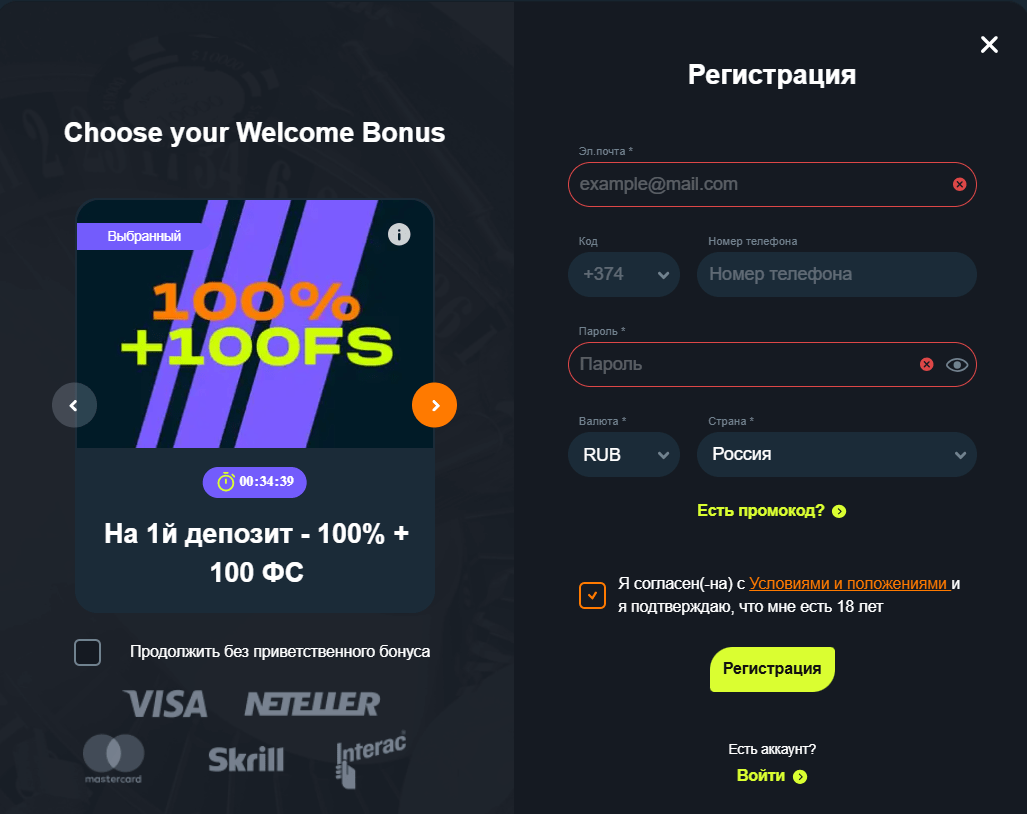The width and height of the screenshot is (1027, 814).
Task: Click the left carousel arrow for bonuses
Action: point(74,405)
